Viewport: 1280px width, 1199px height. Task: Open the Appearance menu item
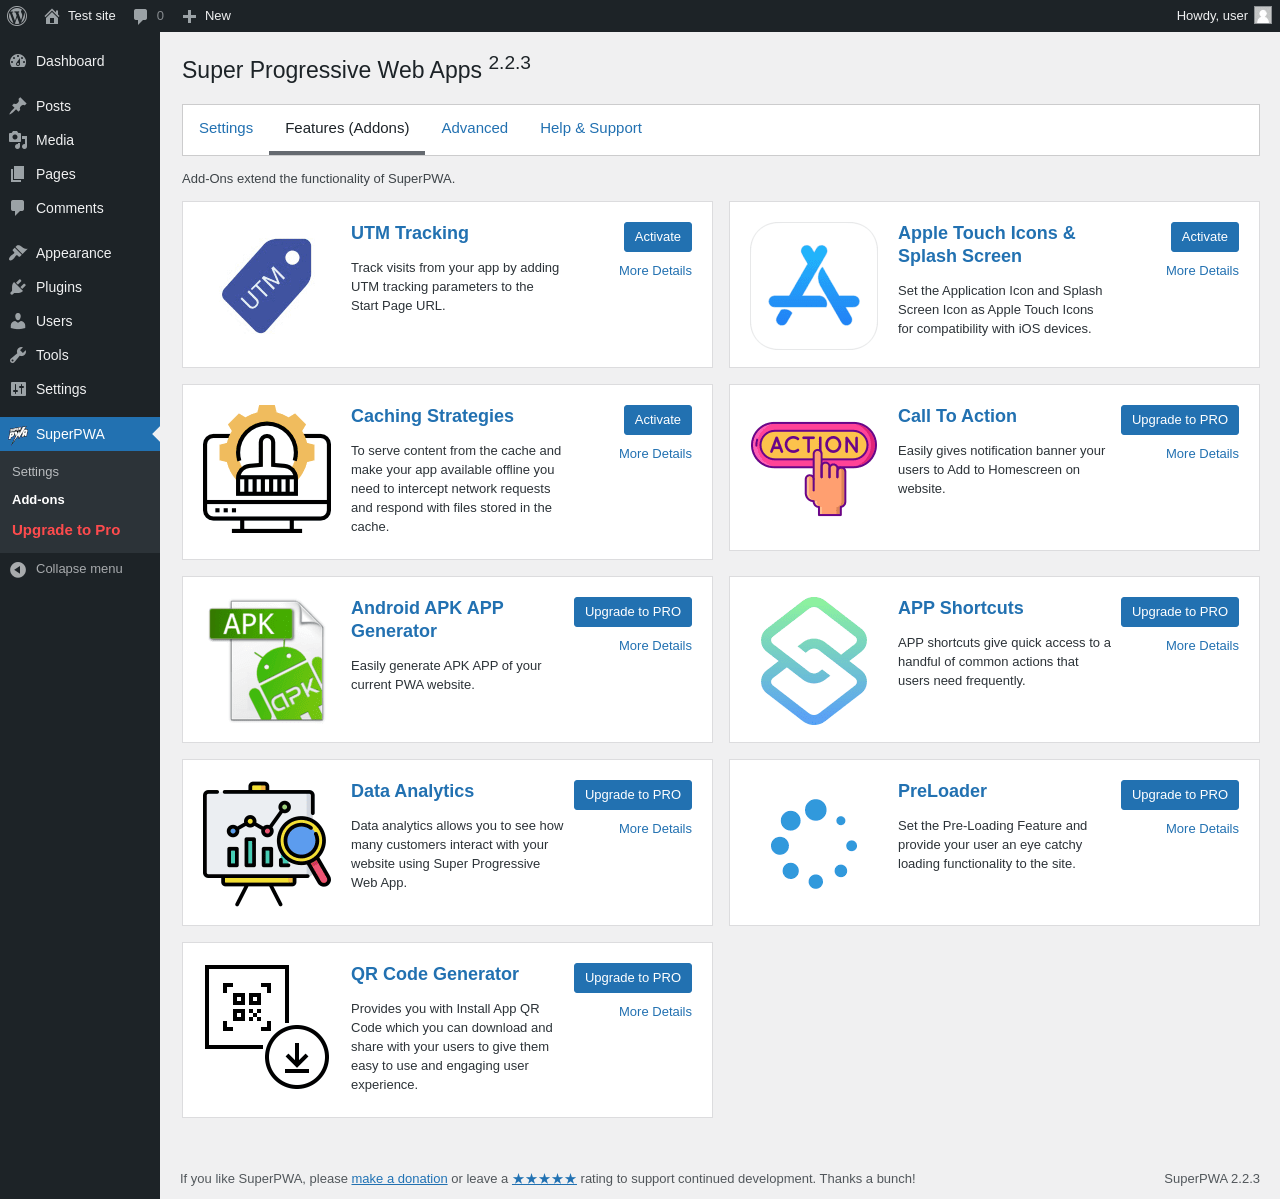(80, 253)
